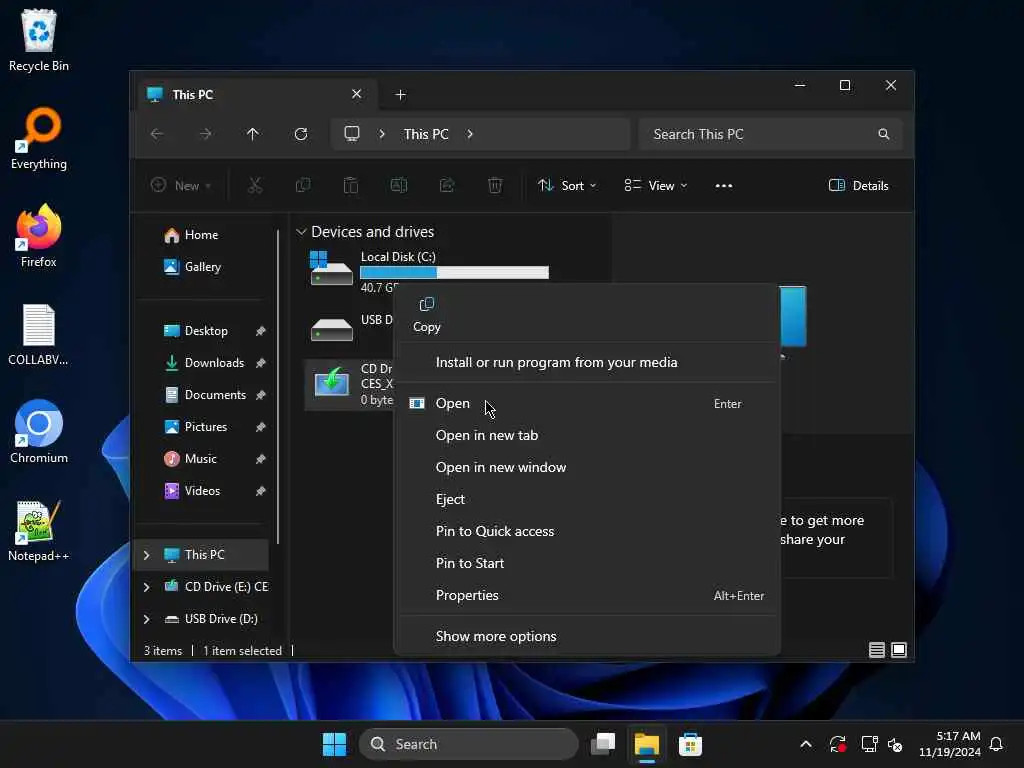This screenshot has width=1024, height=768.
Task: Click the taskbar Search box
Action: point(468,744)
